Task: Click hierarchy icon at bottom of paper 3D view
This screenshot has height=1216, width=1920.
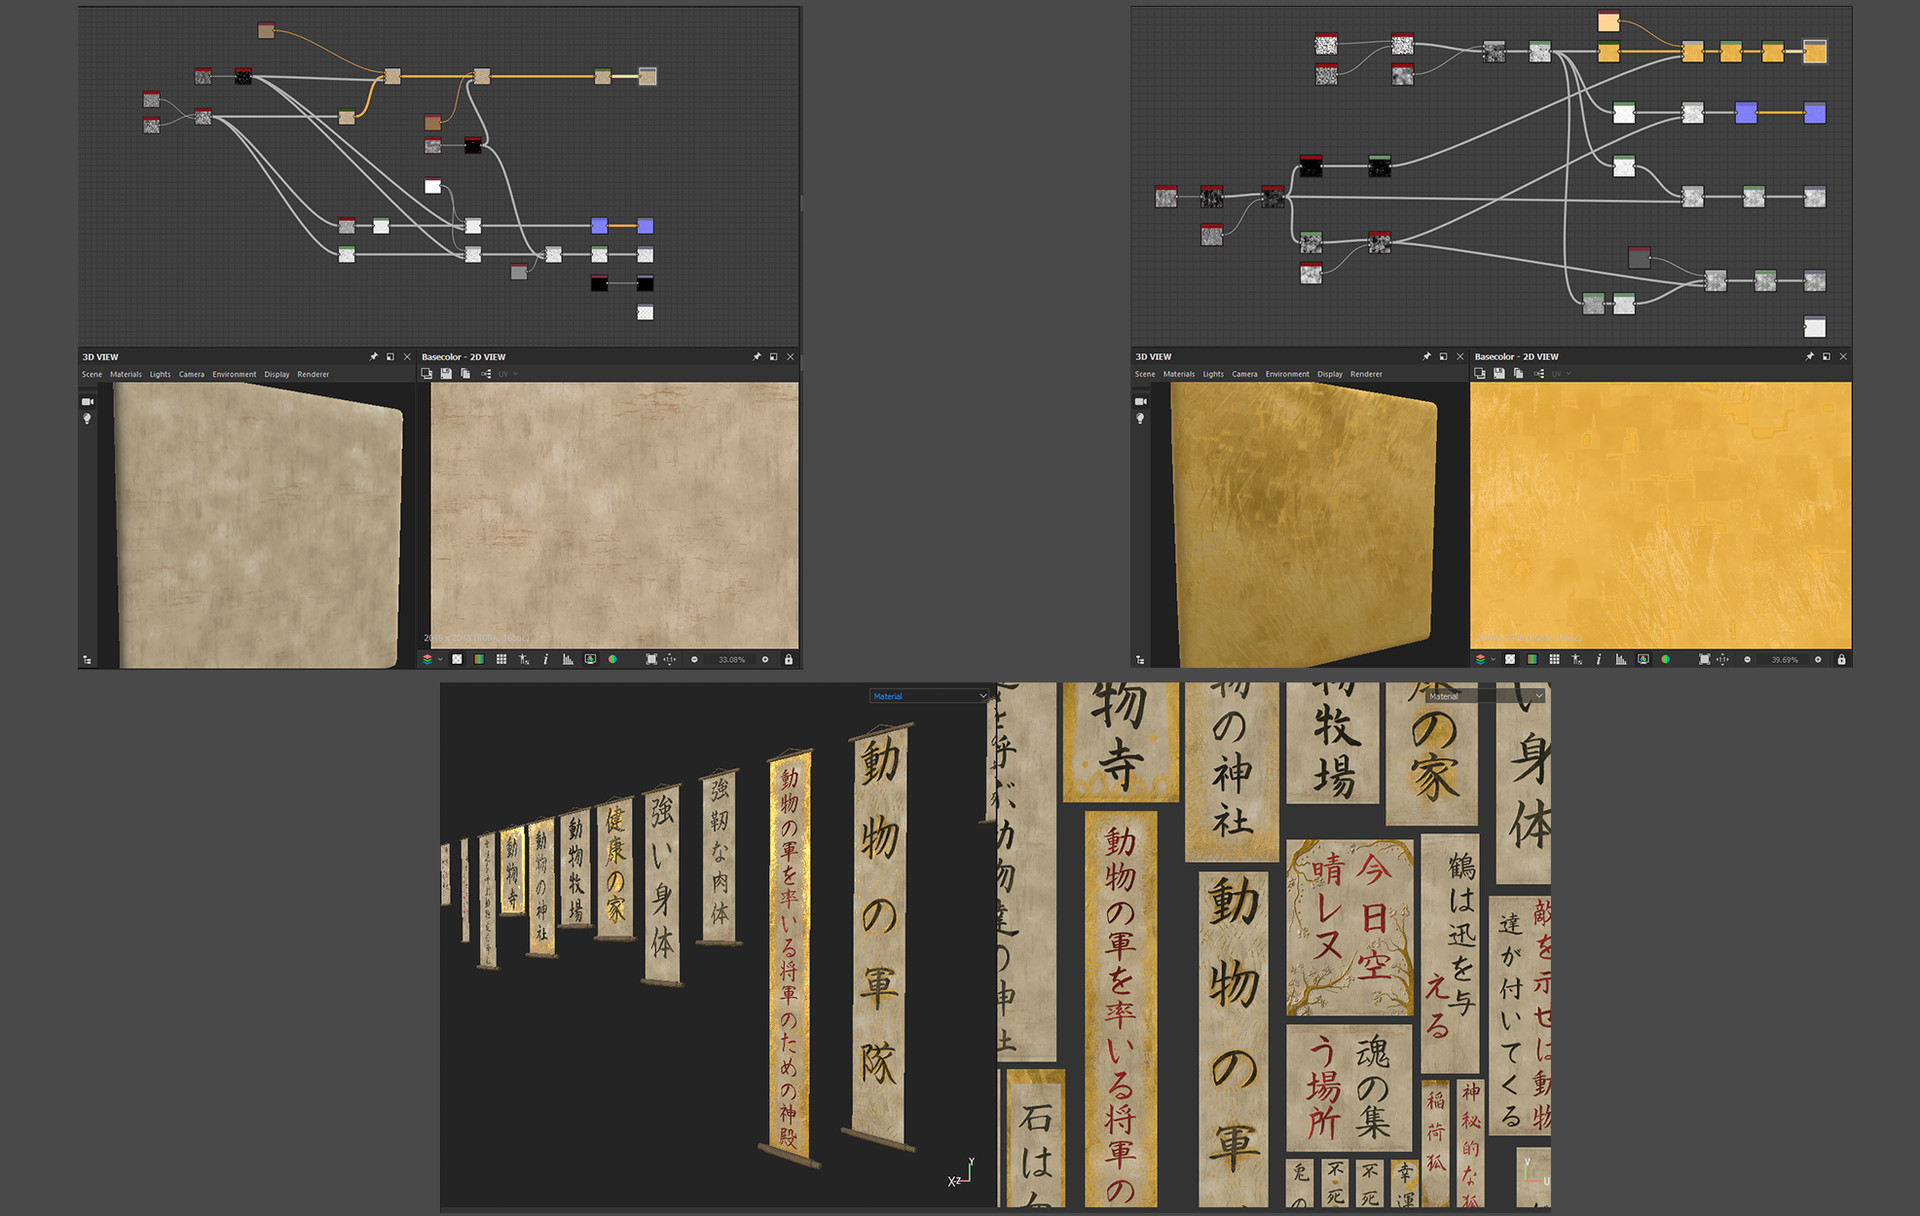Action: click(x=87, y=660)
